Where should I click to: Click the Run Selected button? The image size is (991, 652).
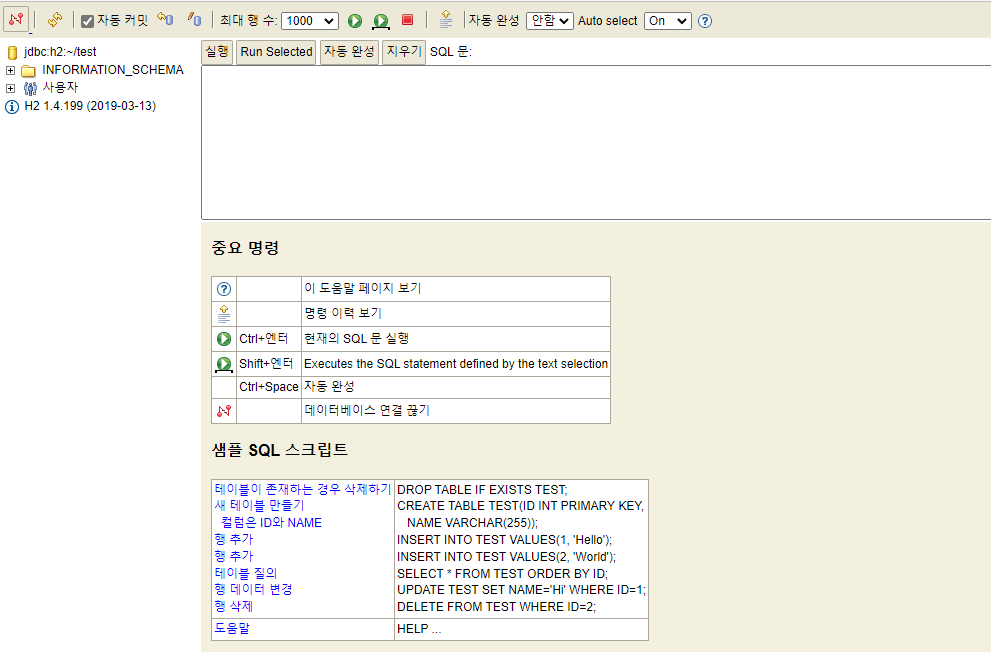(276, 52)
